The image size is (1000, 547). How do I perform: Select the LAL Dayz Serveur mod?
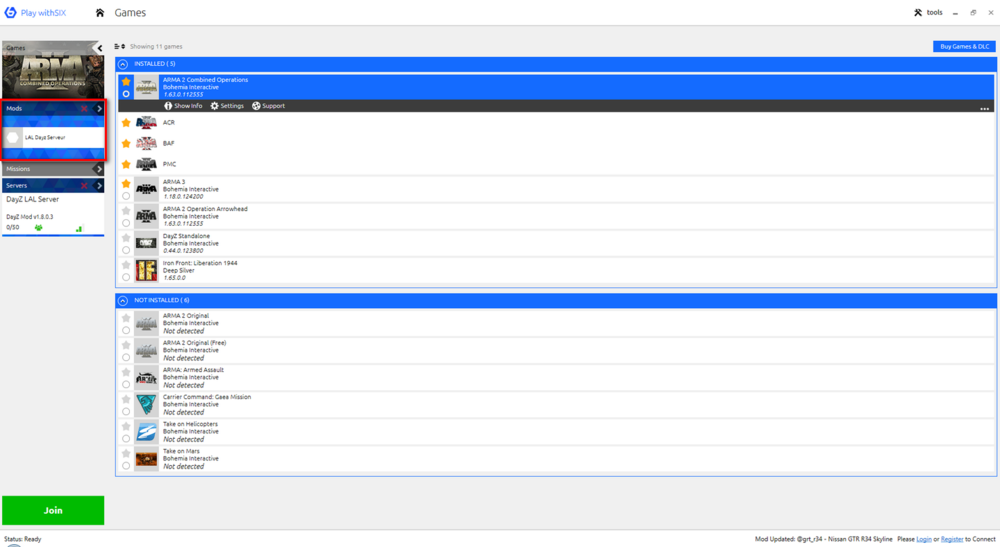point(53,137)
